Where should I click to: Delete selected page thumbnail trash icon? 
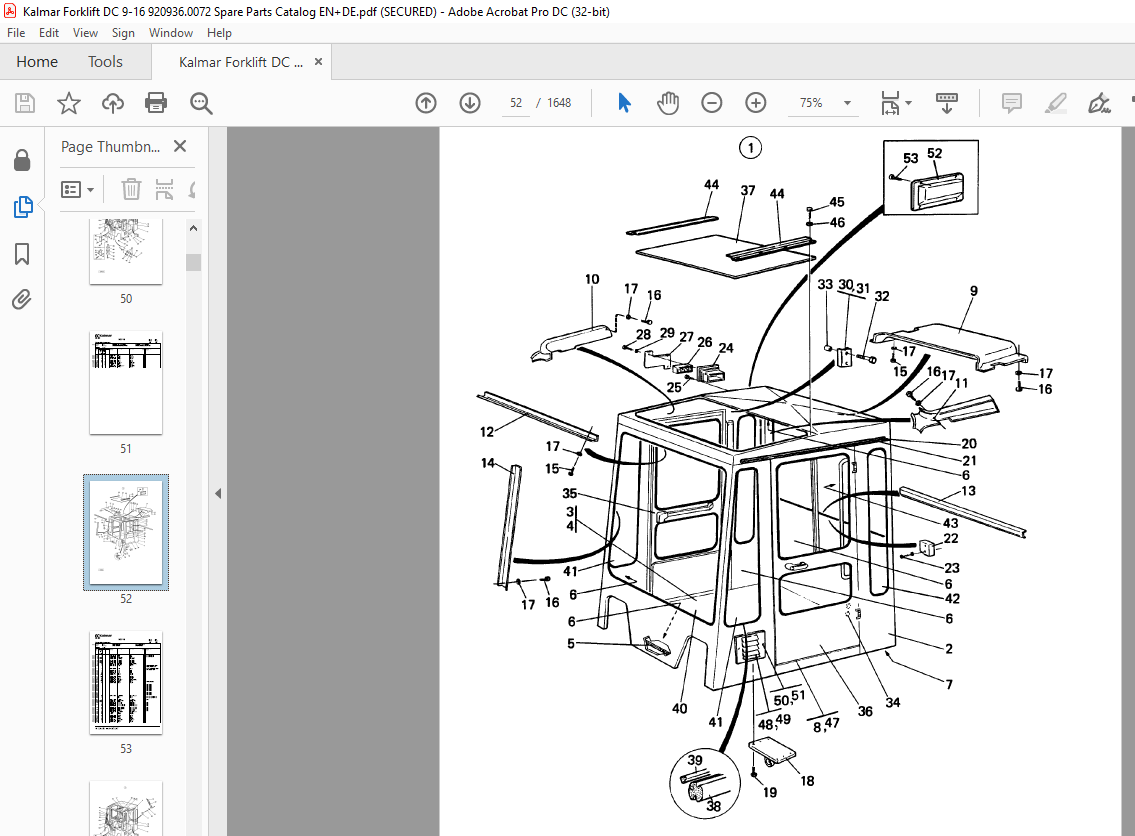pos(131,190)
